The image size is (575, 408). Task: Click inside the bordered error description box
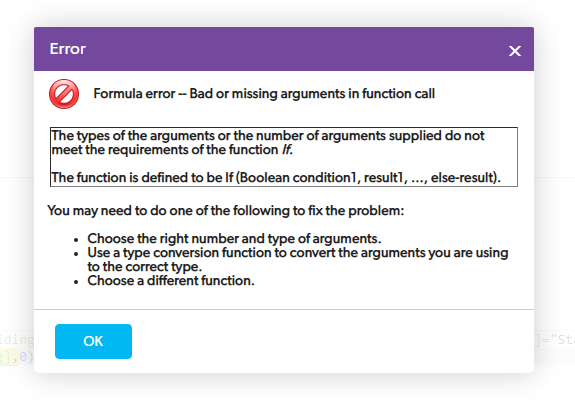(284, 157)
